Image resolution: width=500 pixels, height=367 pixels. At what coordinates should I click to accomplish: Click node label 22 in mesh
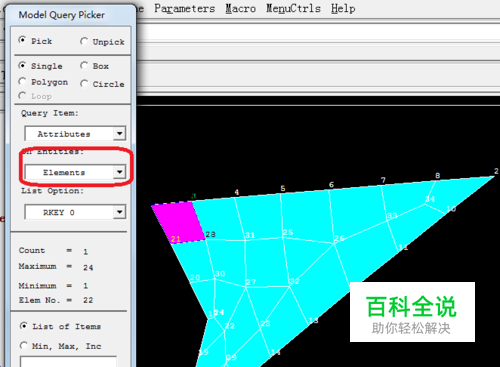click(x=229, y=326)
